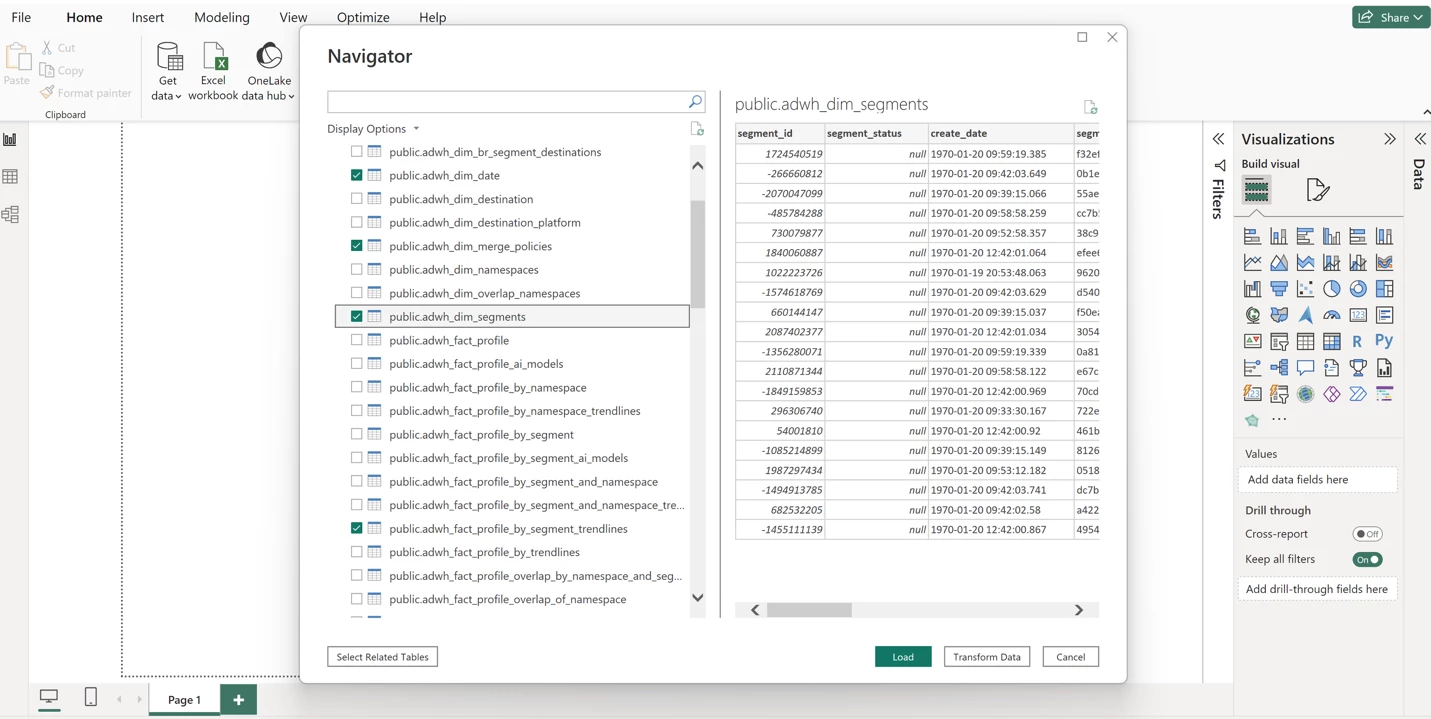1431x719 pixels.
Task: Check public.adwh_fact_profile_ai_models checkbox
Action: tap(356, 363)
